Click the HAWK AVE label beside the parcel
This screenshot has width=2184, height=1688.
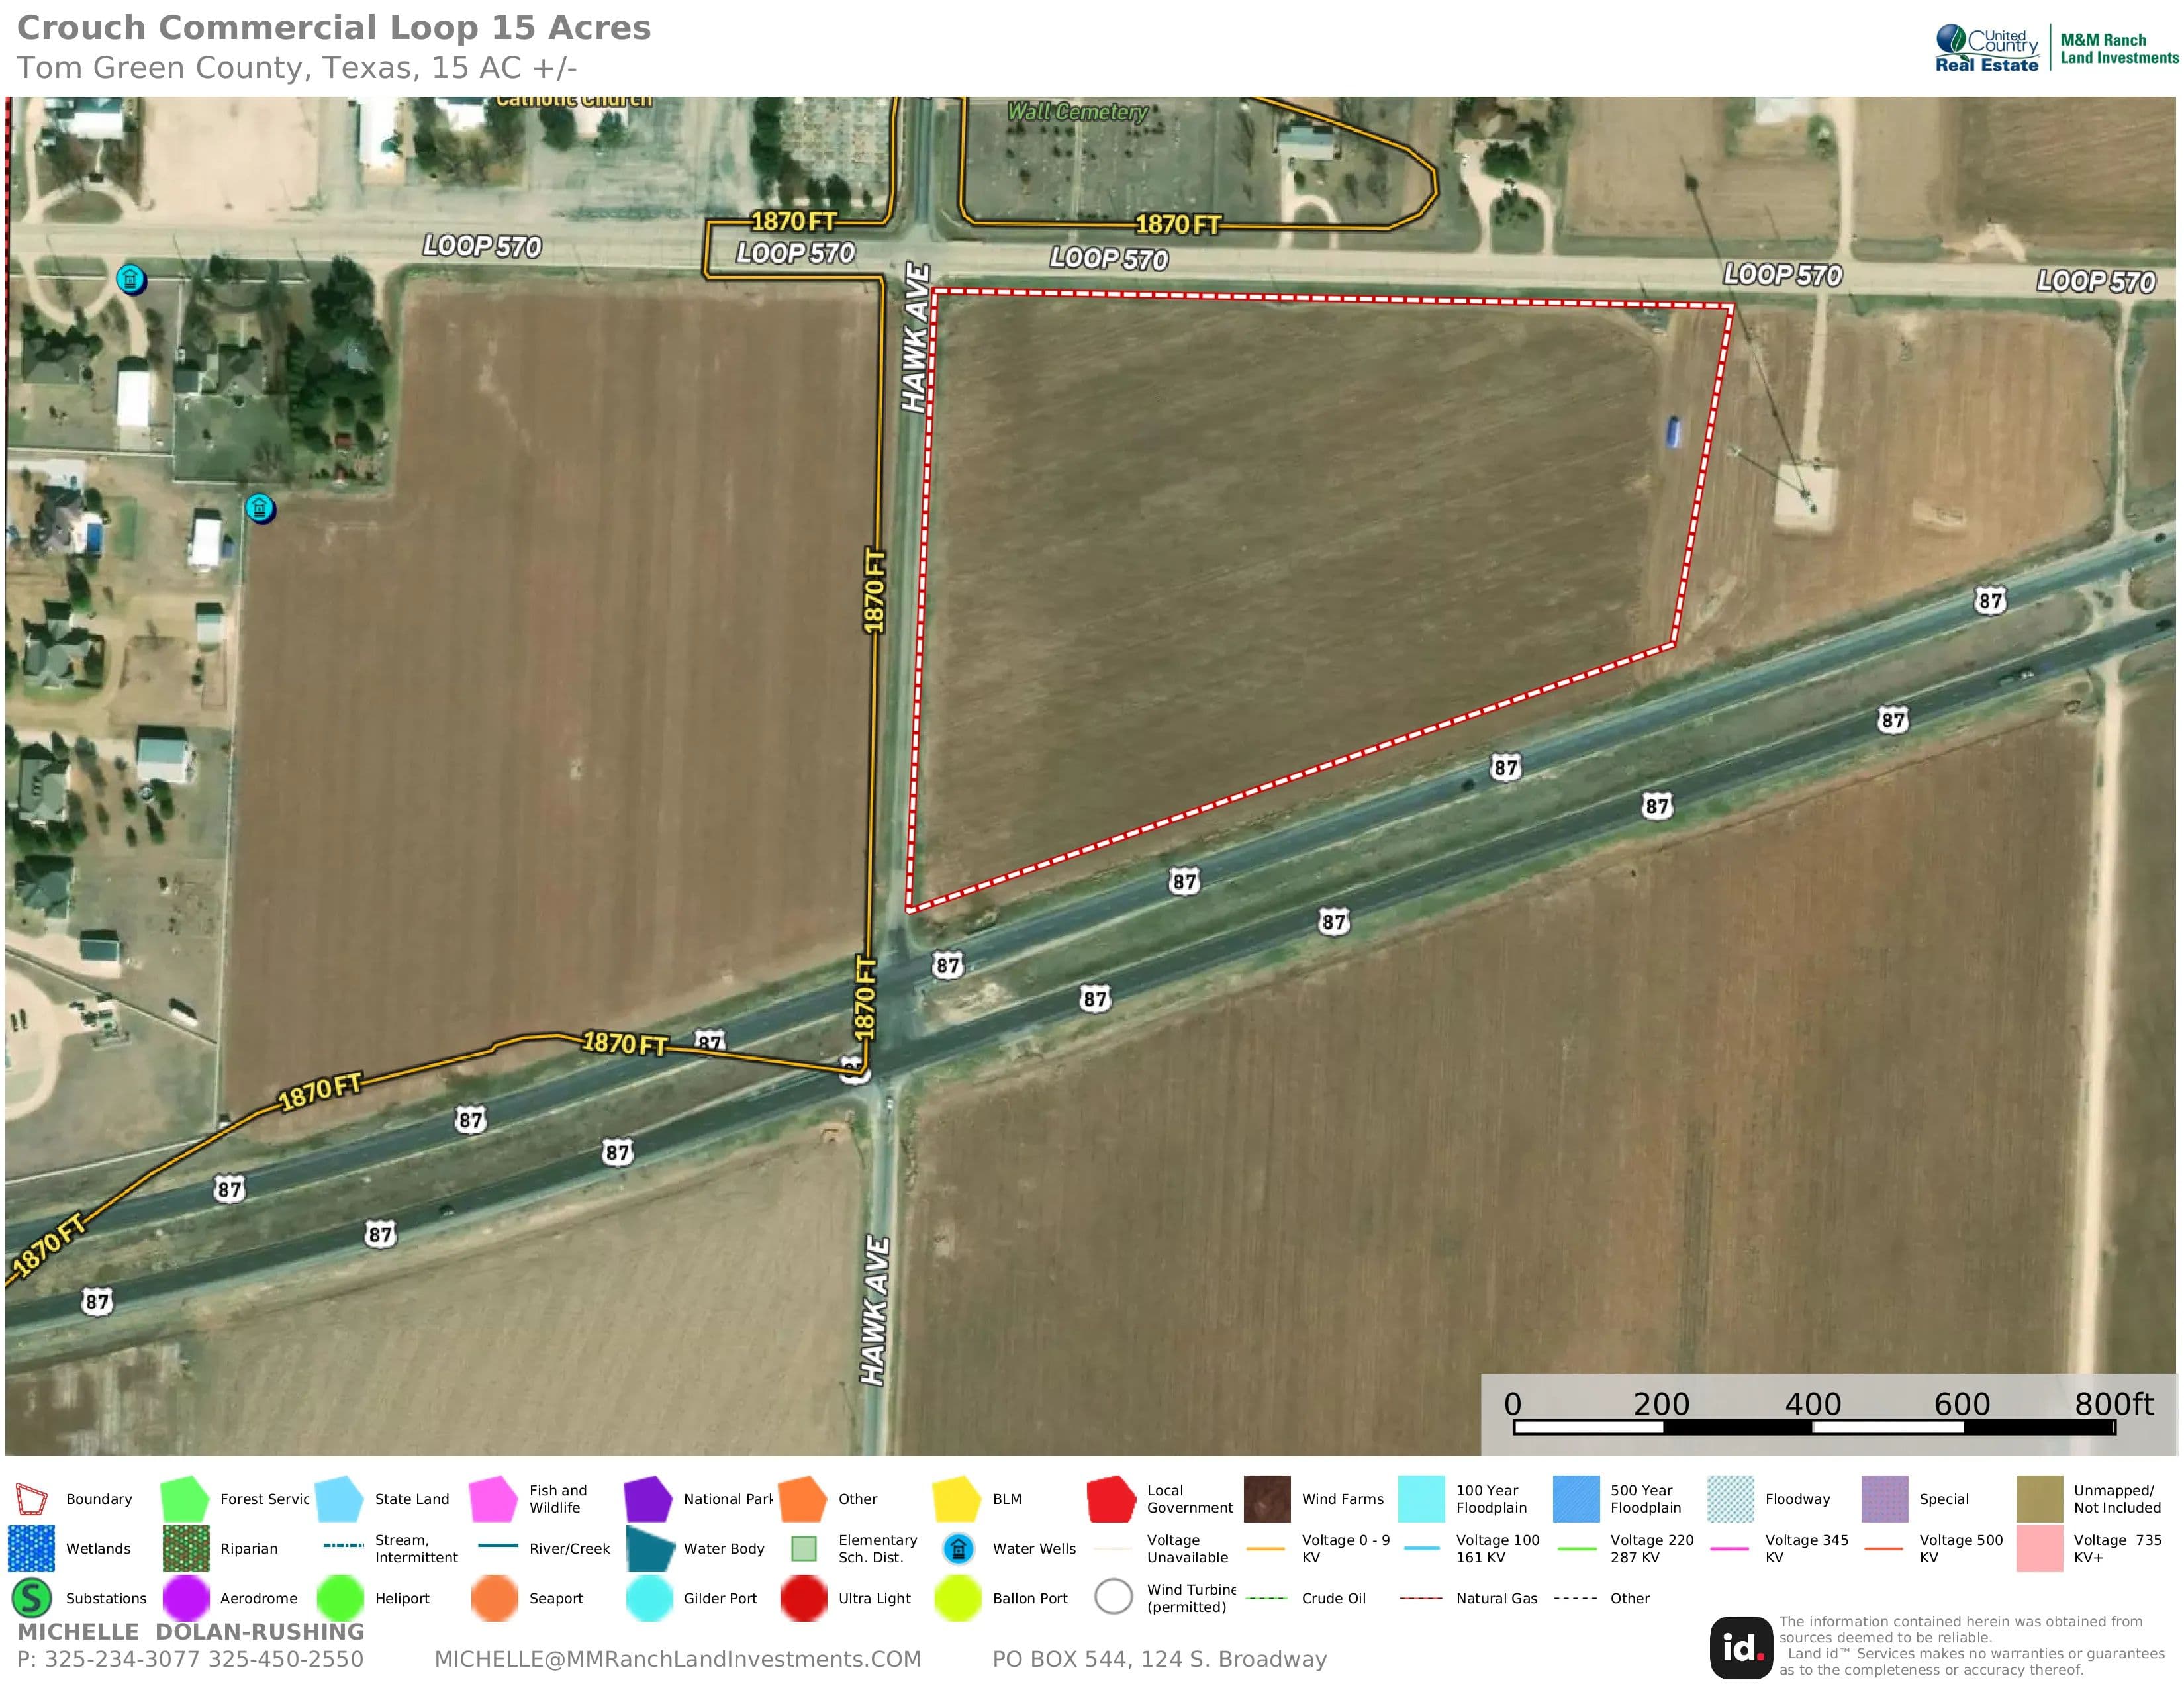point(915,337)
